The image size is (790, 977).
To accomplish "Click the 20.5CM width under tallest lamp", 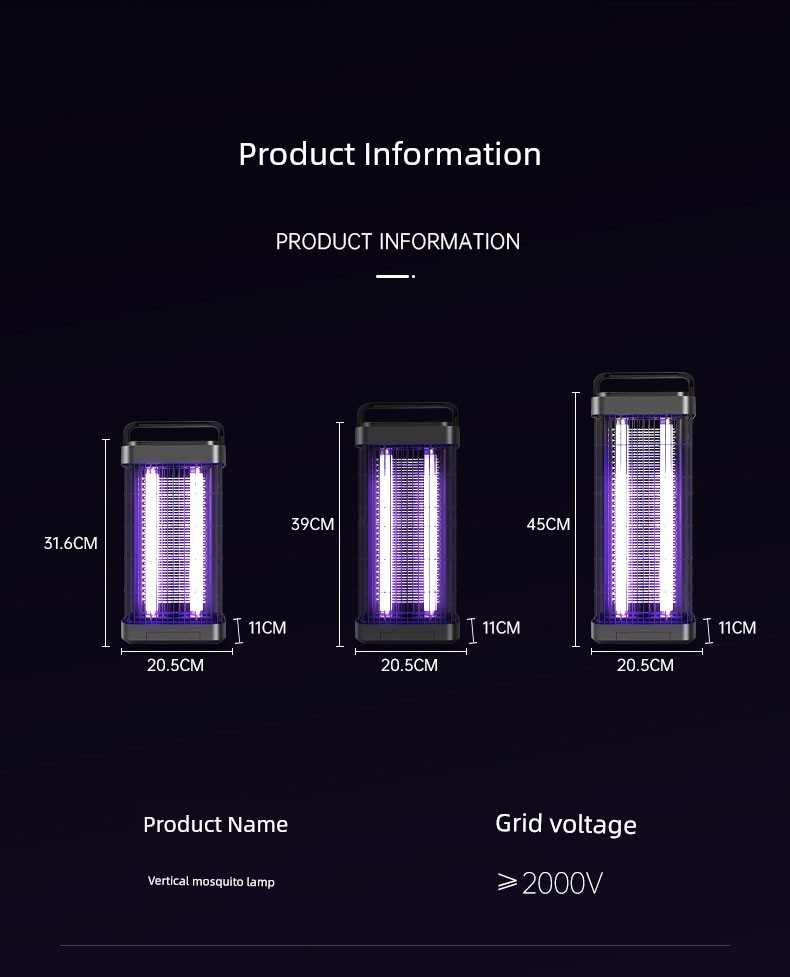I will (x=645, y=665).
